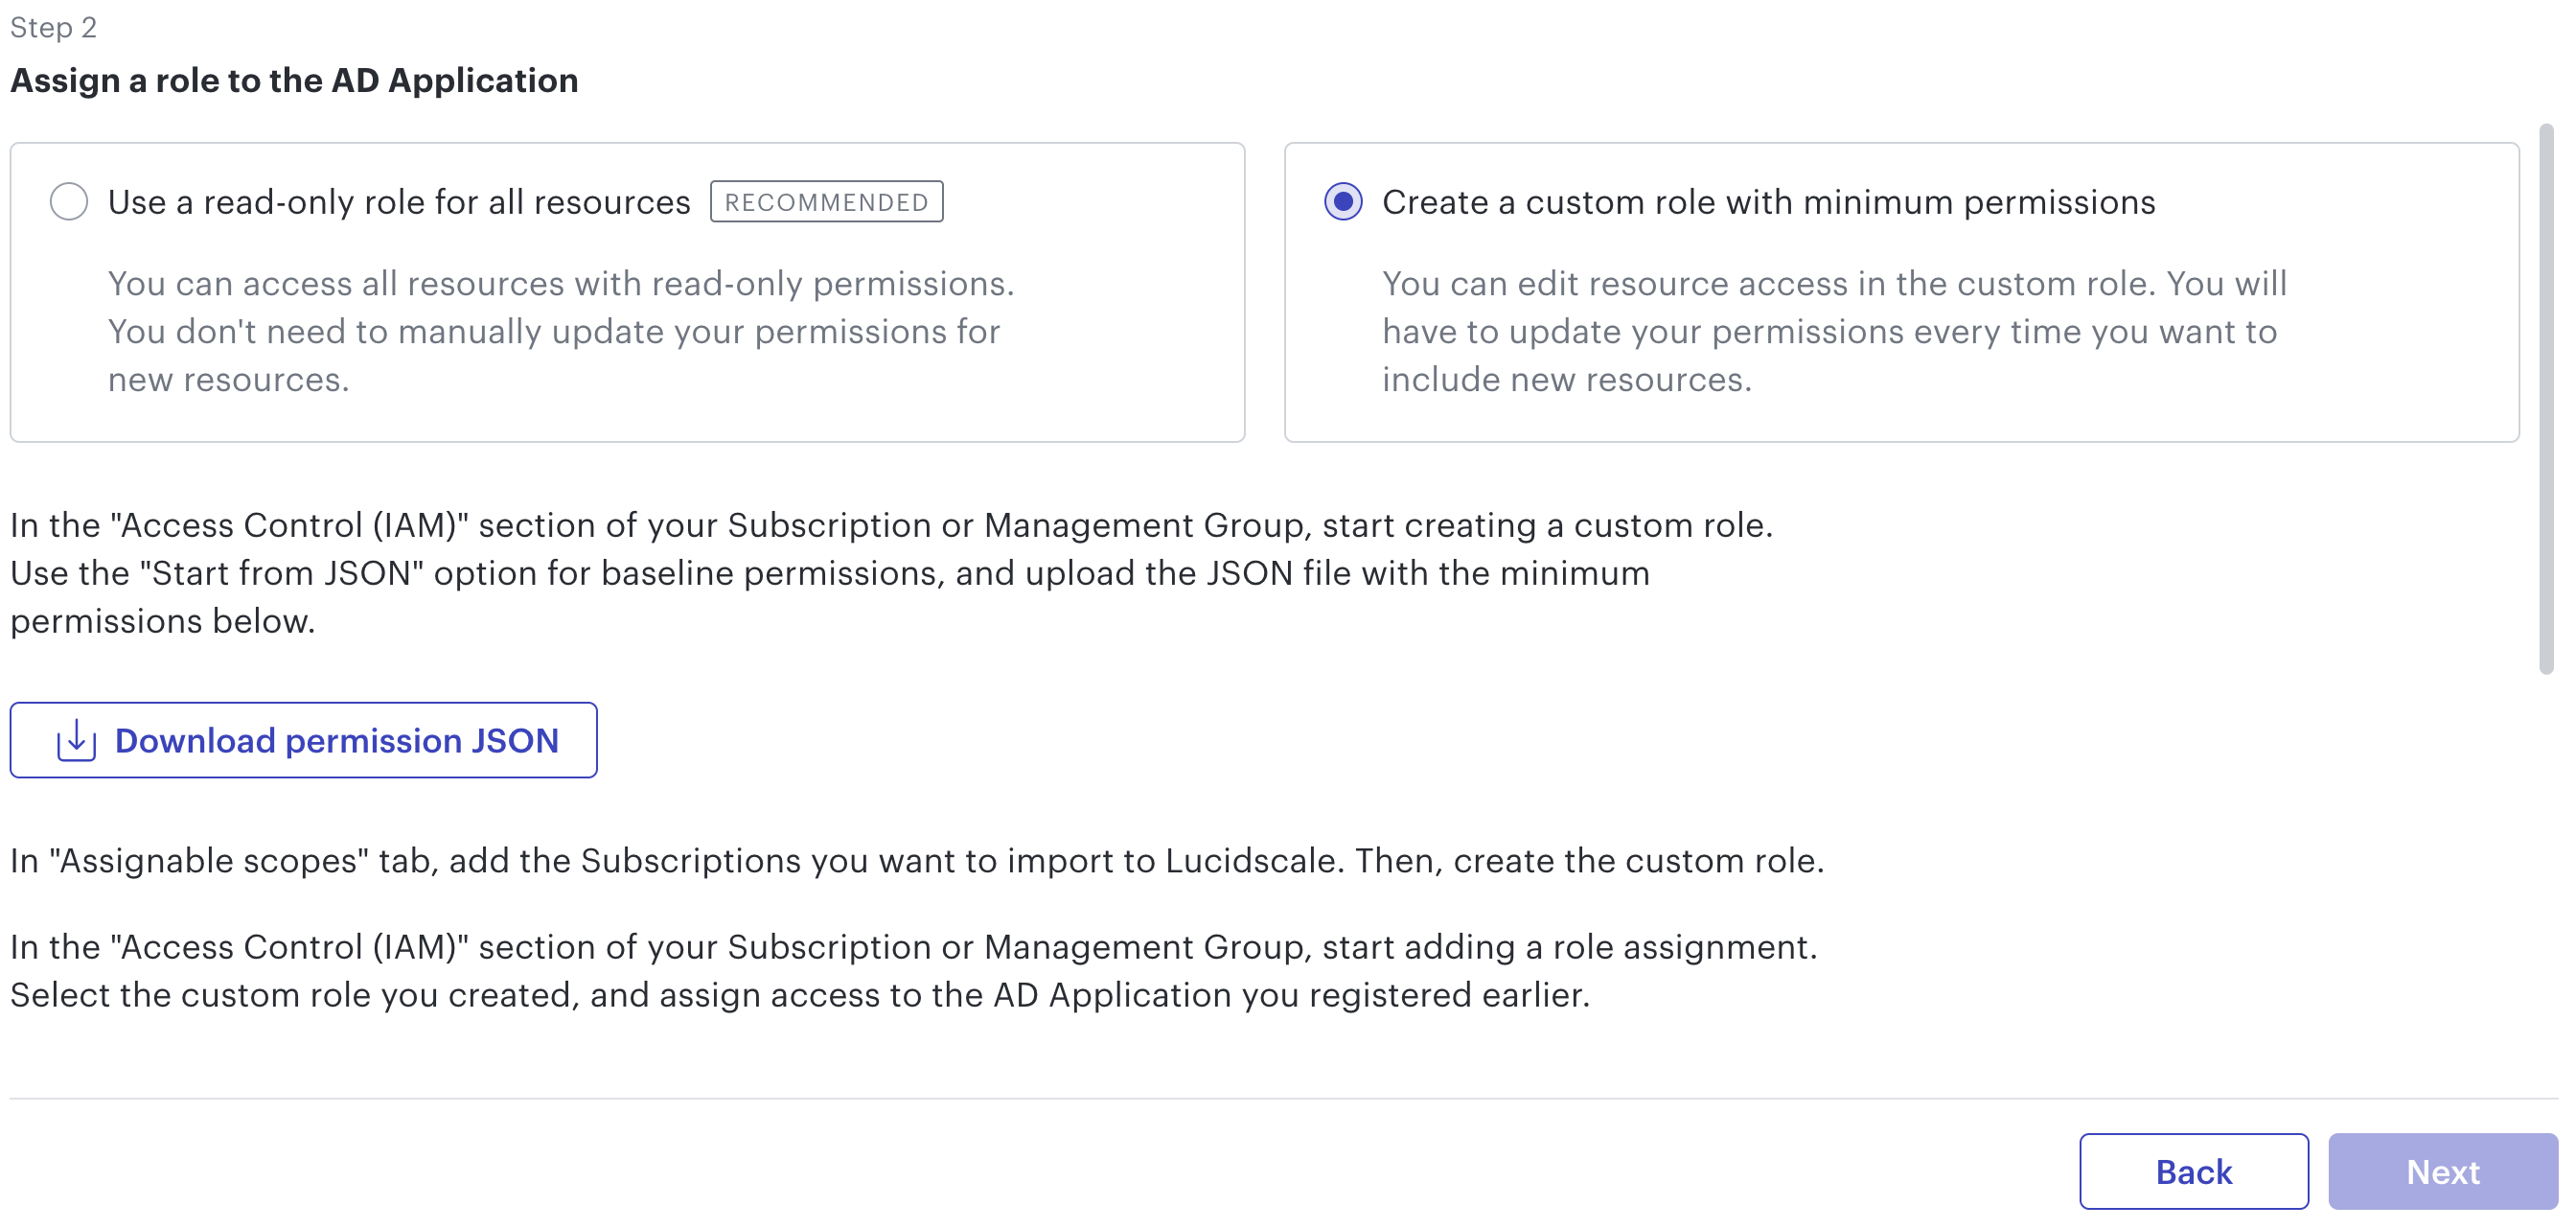Viewport: 2576px width, 1229px height.
Task: Click 'Create a custom role with minimum permissions' label
Action: click(x=1768, y=202)
